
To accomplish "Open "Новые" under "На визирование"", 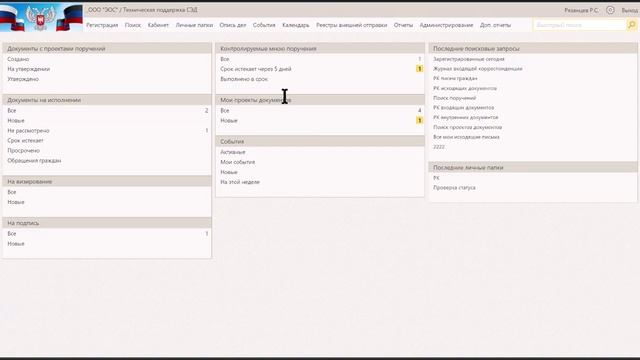I will click(16, 202).
